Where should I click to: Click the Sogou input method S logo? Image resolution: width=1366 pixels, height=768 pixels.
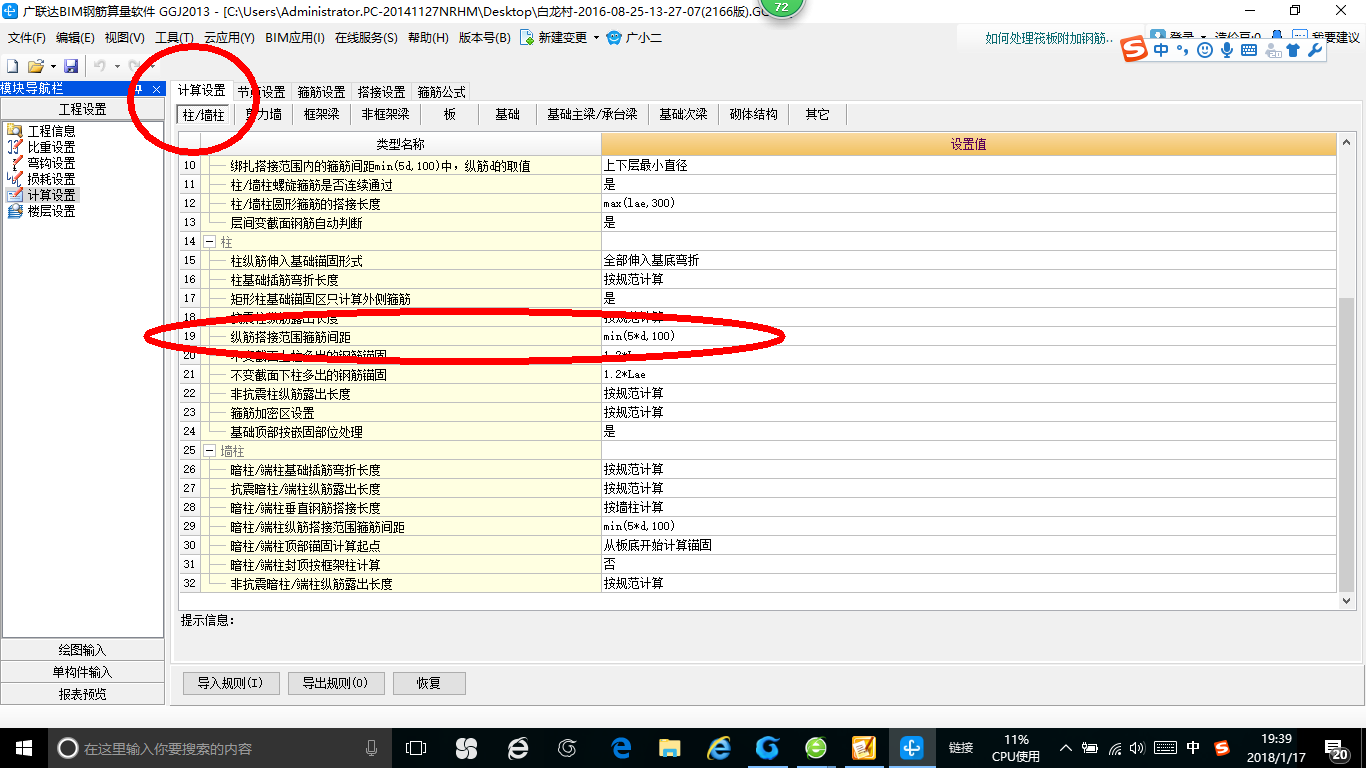(1133, 49)
